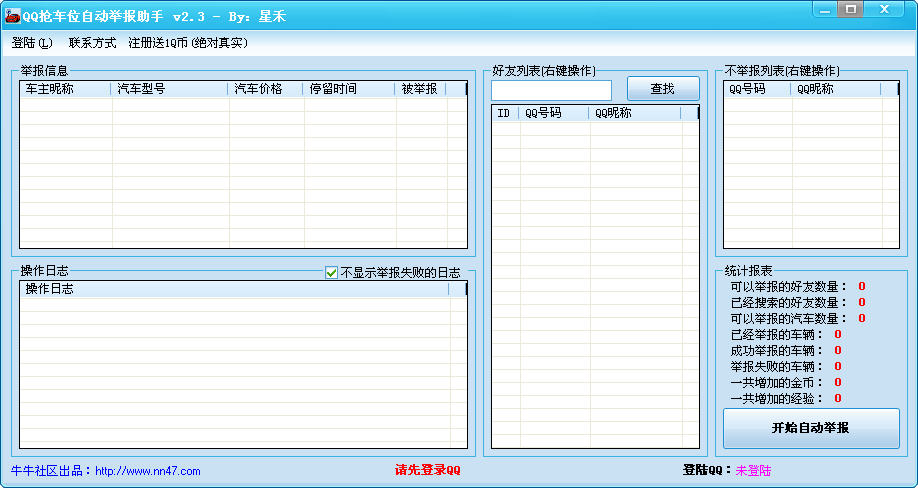Click the red car app icon in title bar
Image resolution: width=918 pixels, height=488 pixels.
pyautogui.click(x=12, y=16)
